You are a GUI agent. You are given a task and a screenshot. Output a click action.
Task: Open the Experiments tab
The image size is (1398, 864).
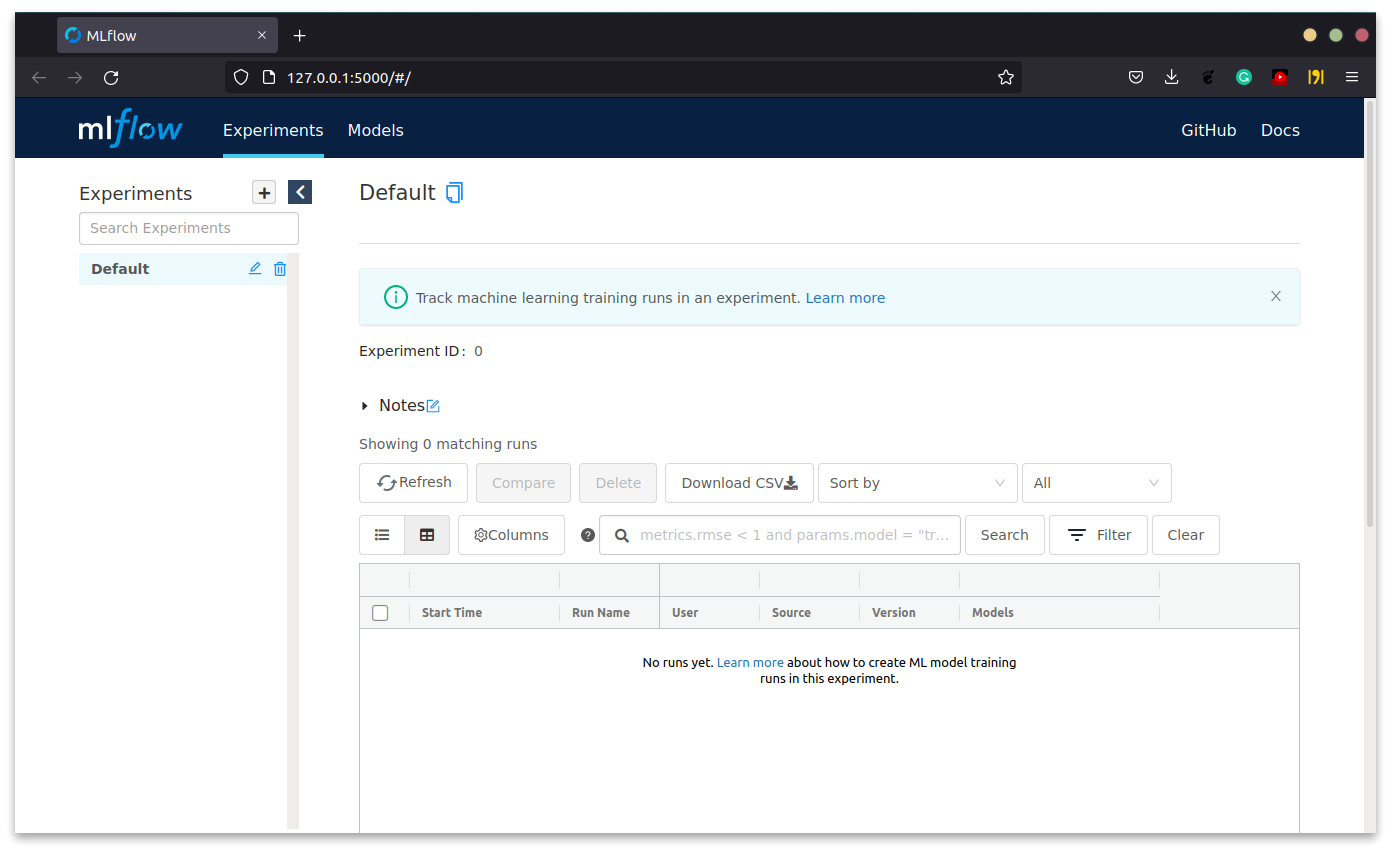273,130
